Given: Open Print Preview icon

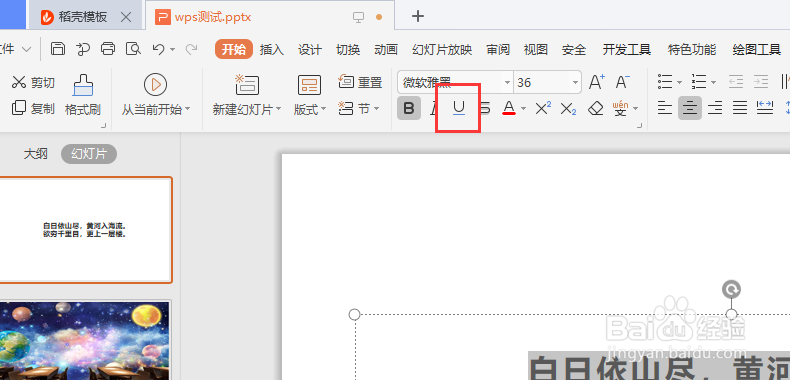Looking at the screenshot, I should coord(134,49).
